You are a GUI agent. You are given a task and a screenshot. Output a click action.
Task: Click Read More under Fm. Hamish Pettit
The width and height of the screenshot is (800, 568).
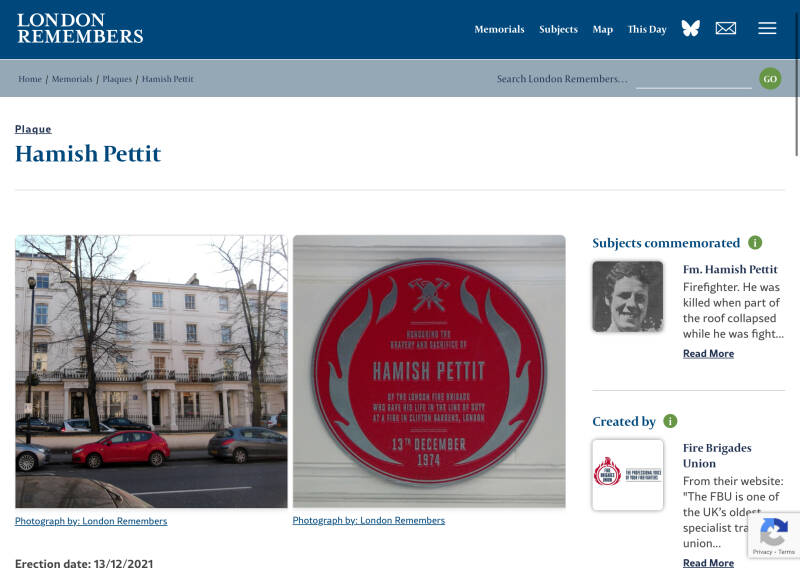(708, 354)
